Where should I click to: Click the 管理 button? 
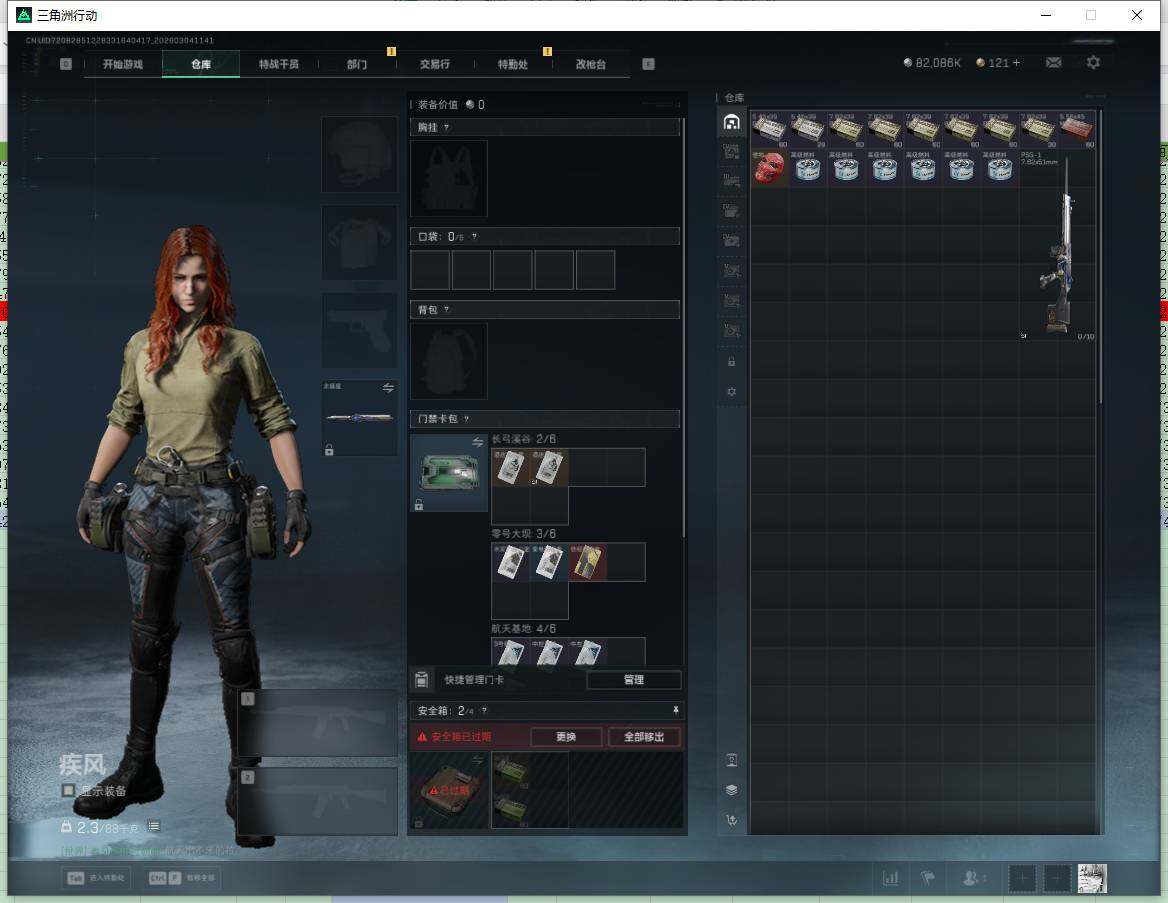[633, 680]
